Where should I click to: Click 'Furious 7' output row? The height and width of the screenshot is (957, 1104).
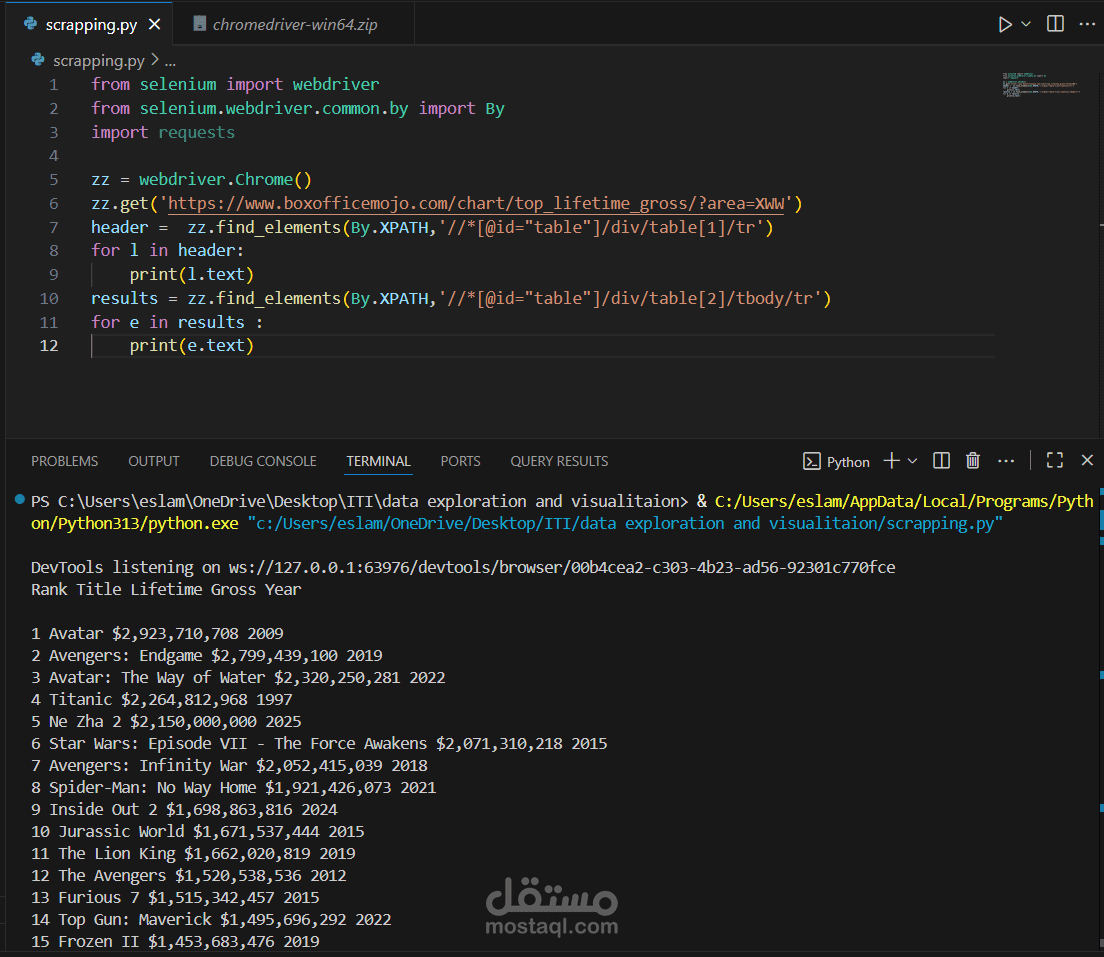(175, 898)
